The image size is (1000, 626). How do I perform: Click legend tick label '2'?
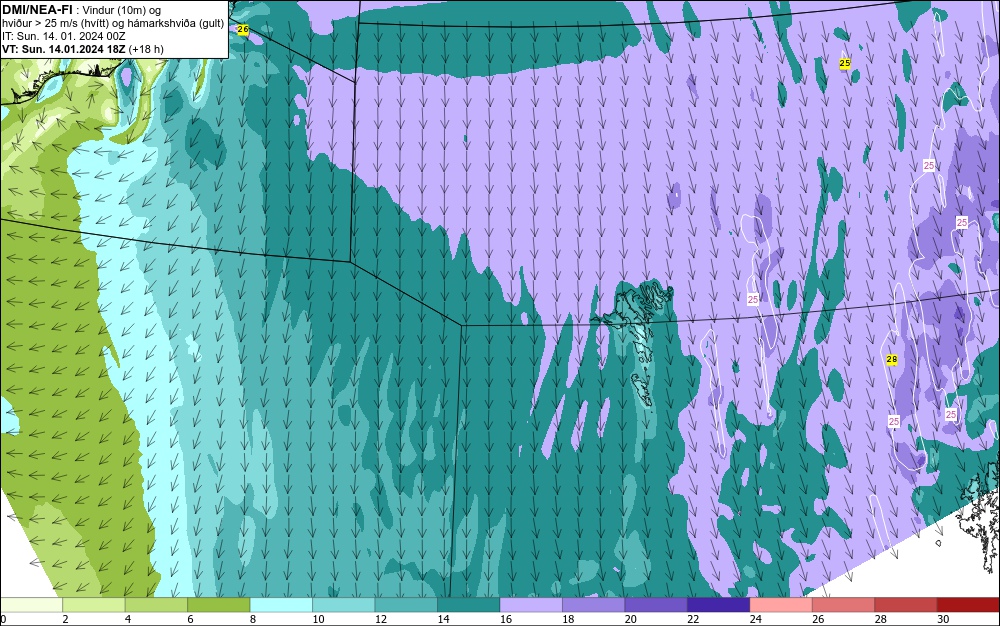65,619
